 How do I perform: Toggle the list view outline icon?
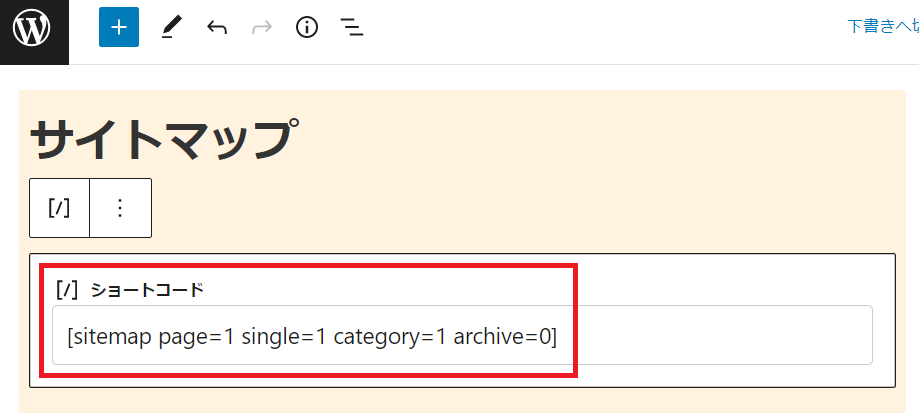point(352,28)
